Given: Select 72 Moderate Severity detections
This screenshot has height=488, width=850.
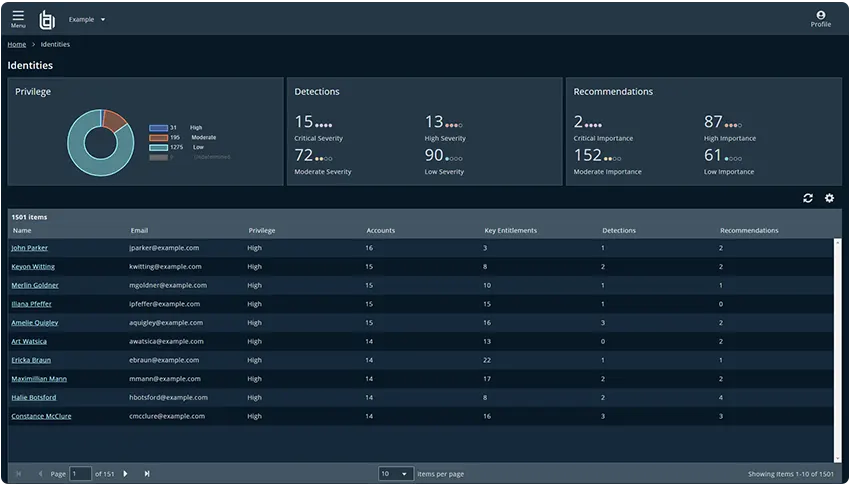Looking at the screenshot, I should coord(323,161).
